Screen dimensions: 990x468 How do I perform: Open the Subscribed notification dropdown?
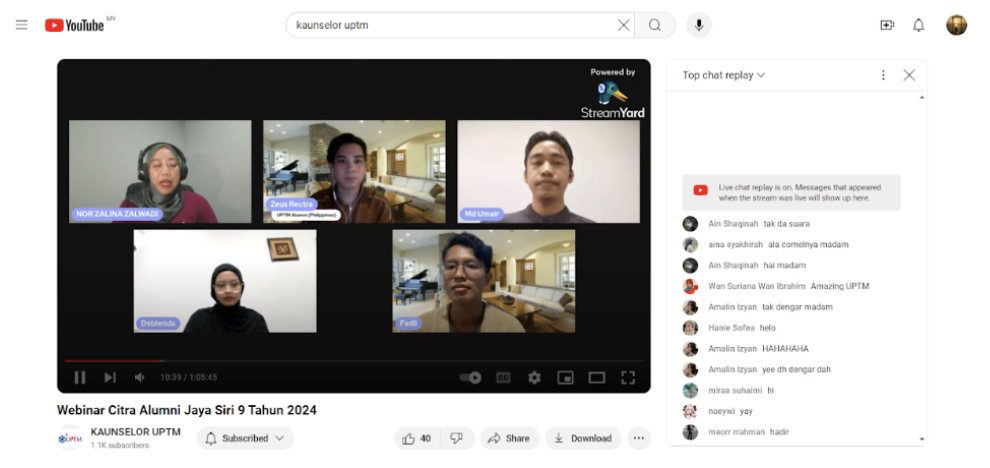tap(245, 438)
